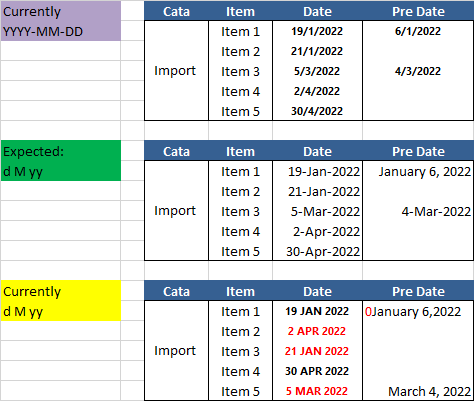
Task: Click the red '2 APR 2022' cell
Action: point(317,331)
